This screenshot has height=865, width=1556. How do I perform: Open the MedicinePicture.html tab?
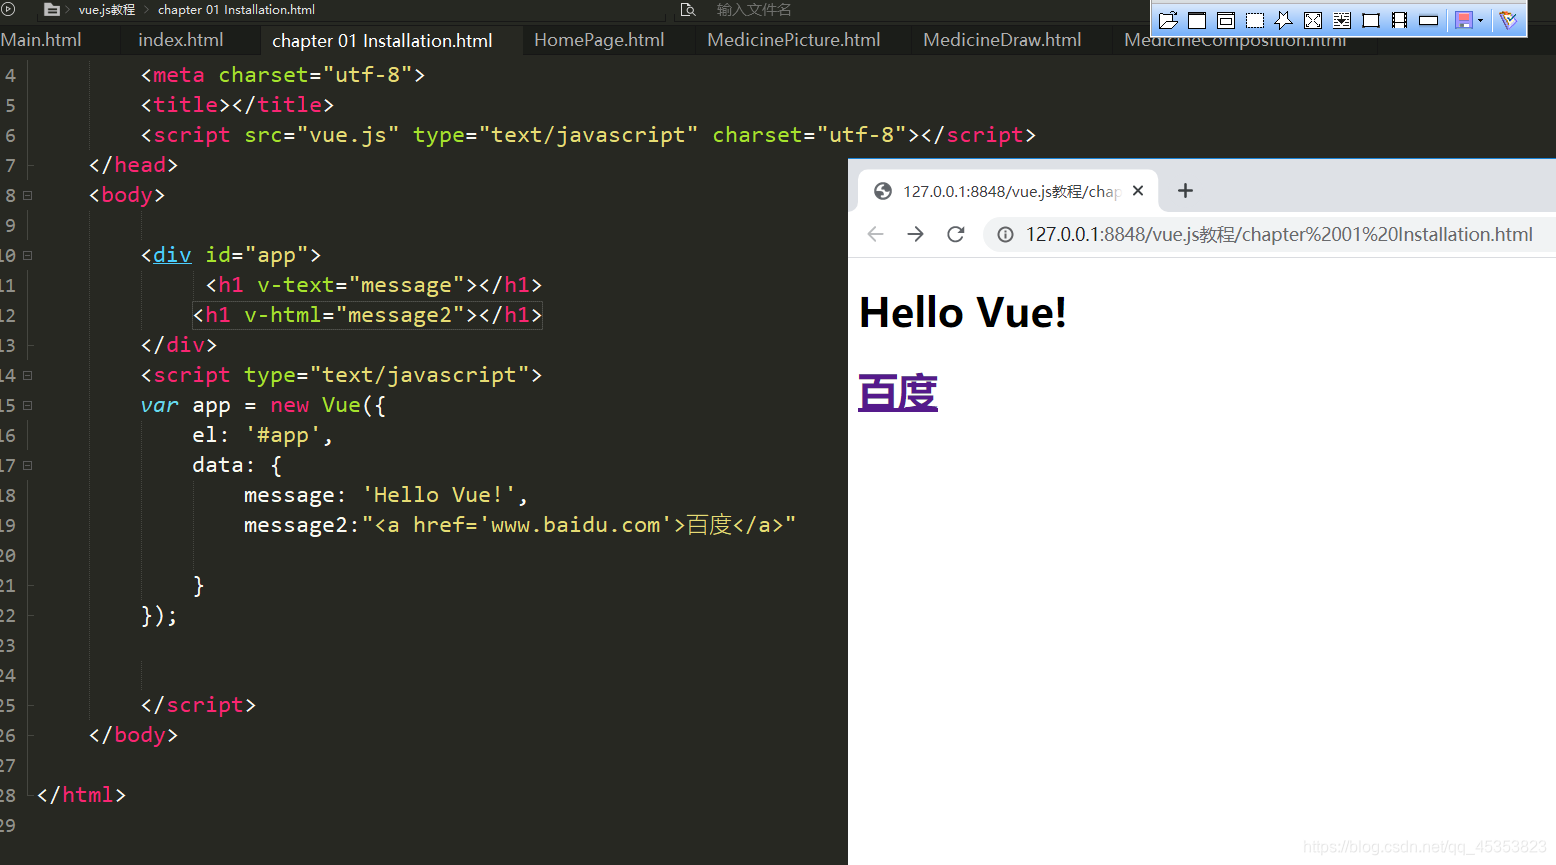click(794, 40)
